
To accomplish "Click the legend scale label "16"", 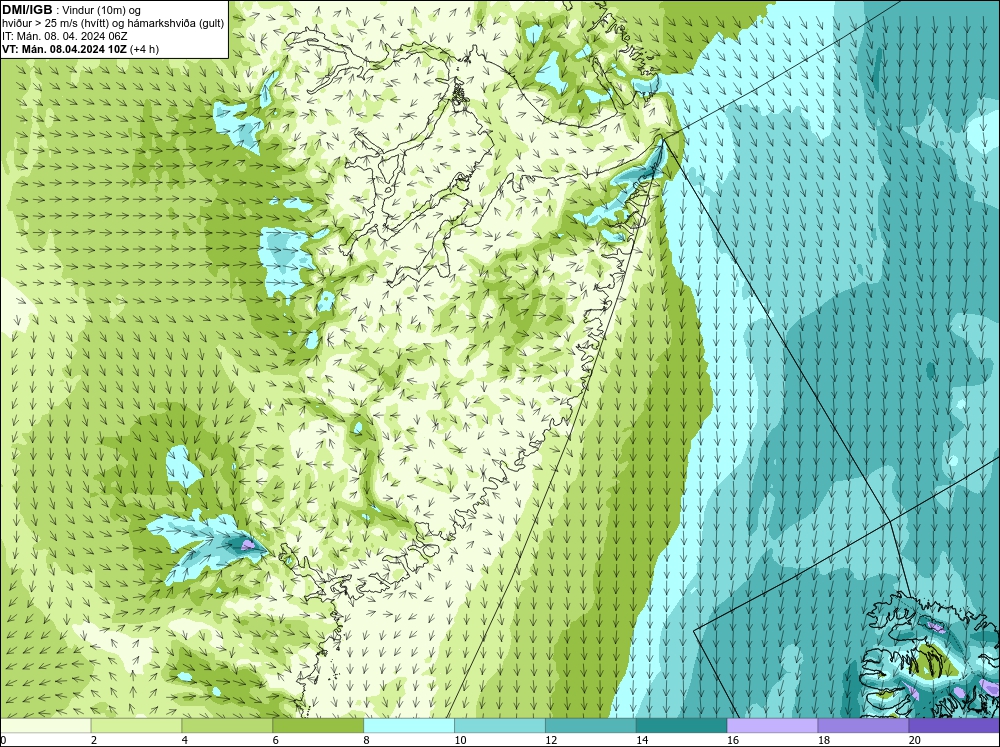I will click(x=733, y=740).
